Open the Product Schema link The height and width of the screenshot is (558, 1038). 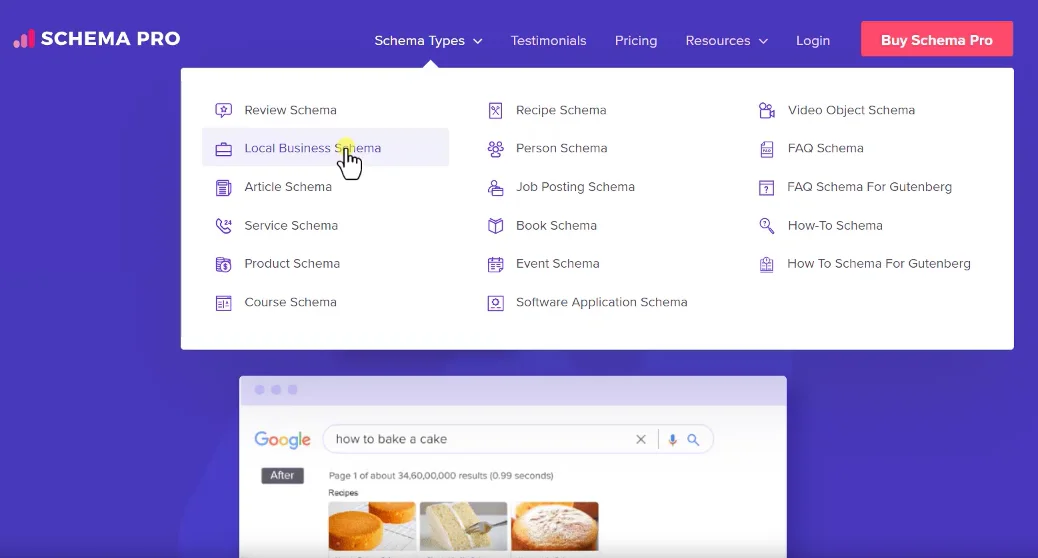292,263
